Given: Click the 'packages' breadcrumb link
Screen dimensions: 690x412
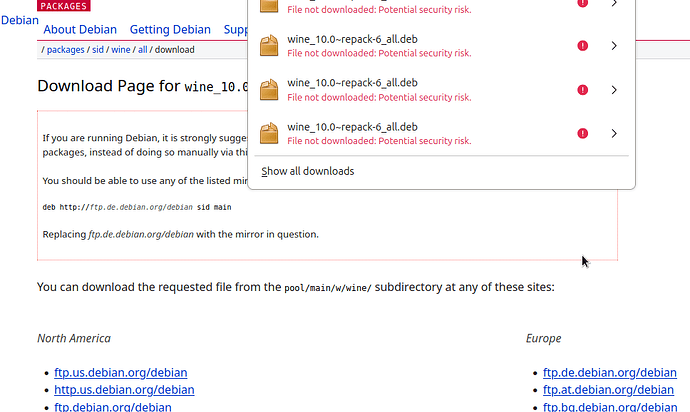Looking at the screenshot, I should point(66,50).
